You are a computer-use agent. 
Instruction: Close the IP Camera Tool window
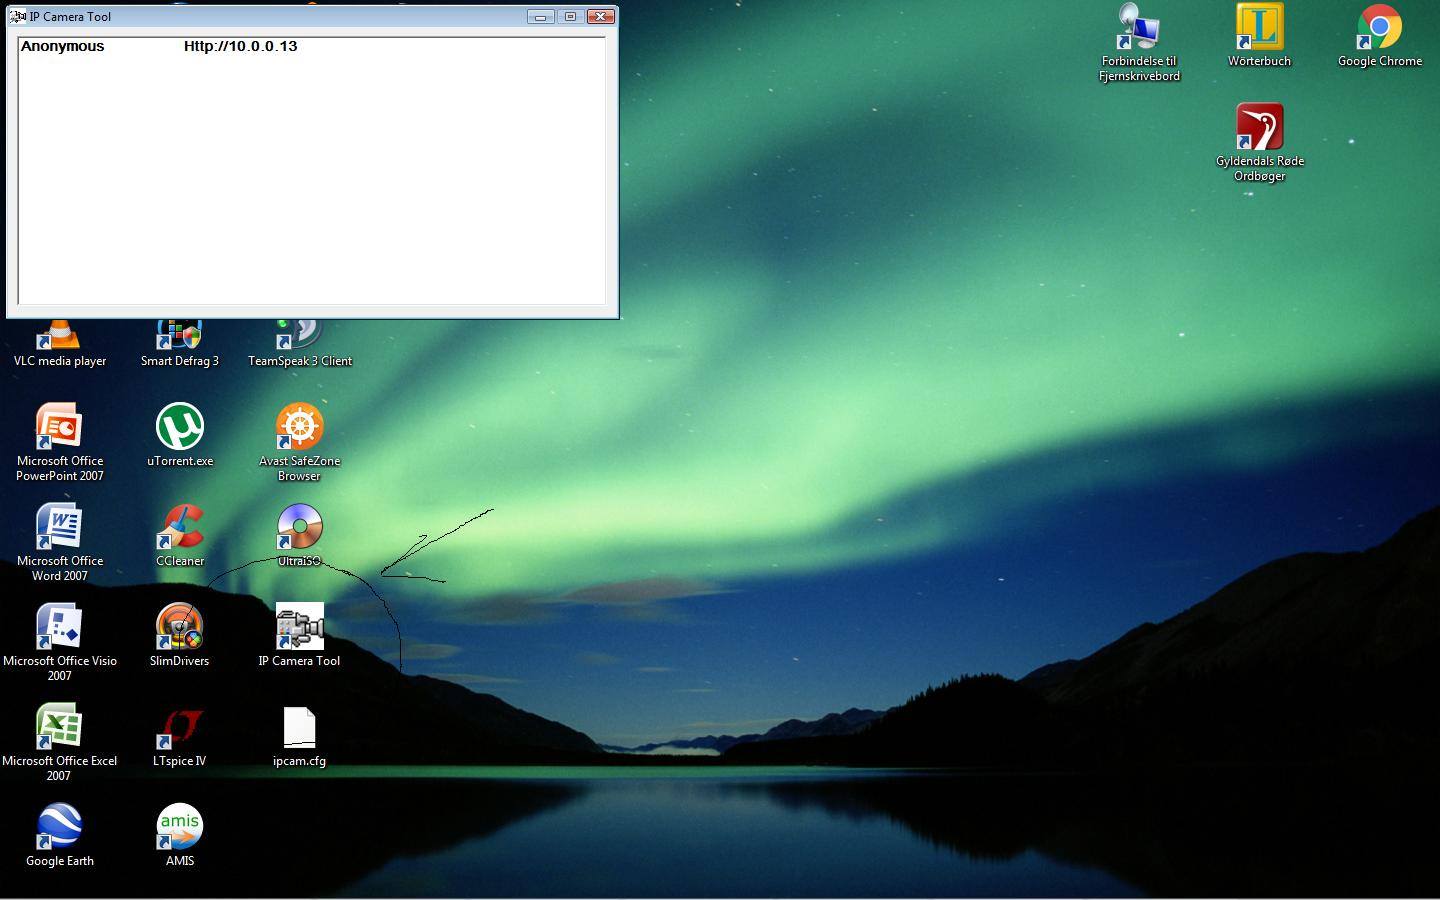[600, 17]
